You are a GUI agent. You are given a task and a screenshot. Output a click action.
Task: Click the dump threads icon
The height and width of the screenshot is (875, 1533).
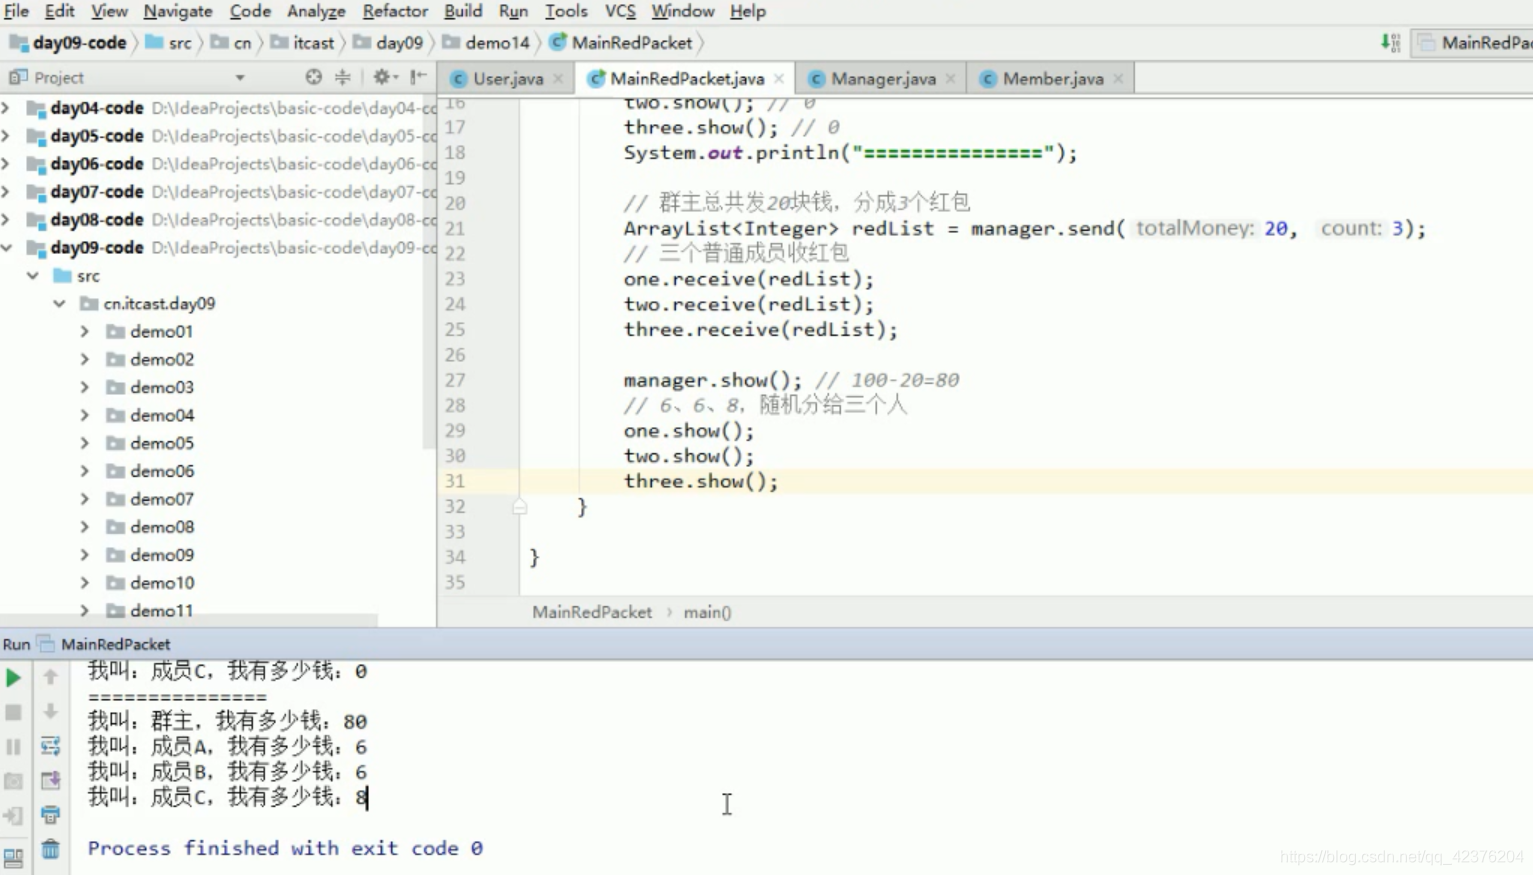(13, 781)
